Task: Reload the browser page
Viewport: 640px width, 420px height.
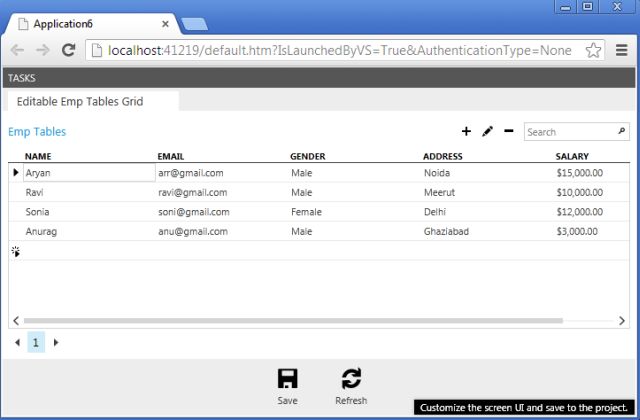Action: tap(68, 50)
